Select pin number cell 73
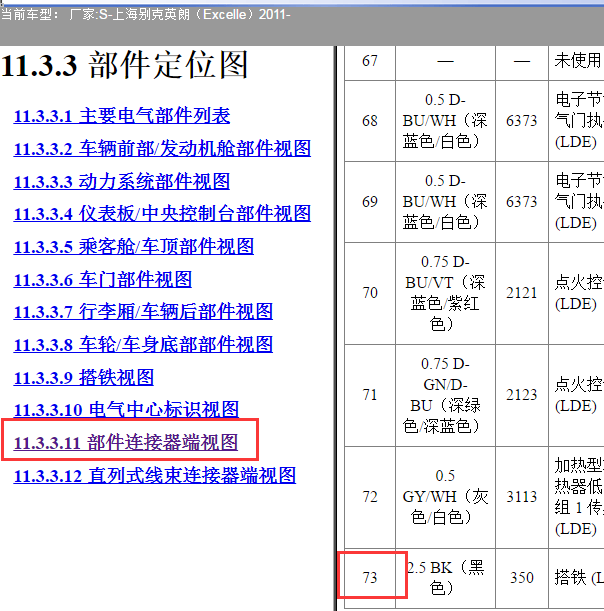This screenshot has height=611, width=604. [370, 578]
